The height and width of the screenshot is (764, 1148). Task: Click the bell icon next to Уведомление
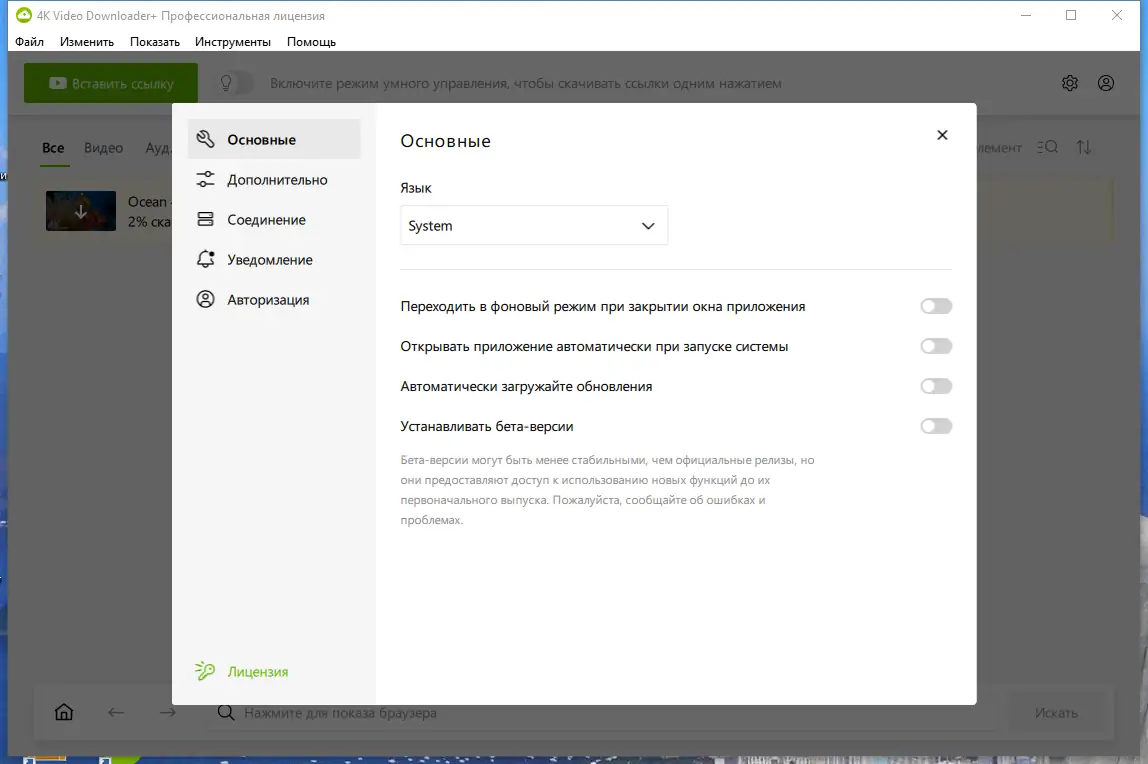(206, 259)
